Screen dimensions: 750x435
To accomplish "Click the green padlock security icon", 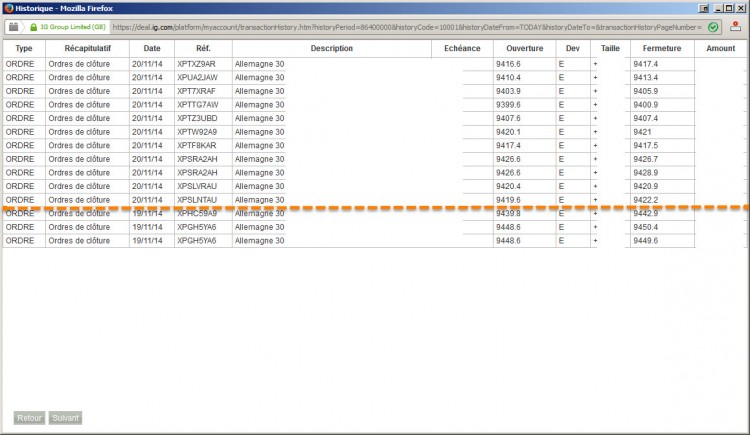I will tap(33, 27).
